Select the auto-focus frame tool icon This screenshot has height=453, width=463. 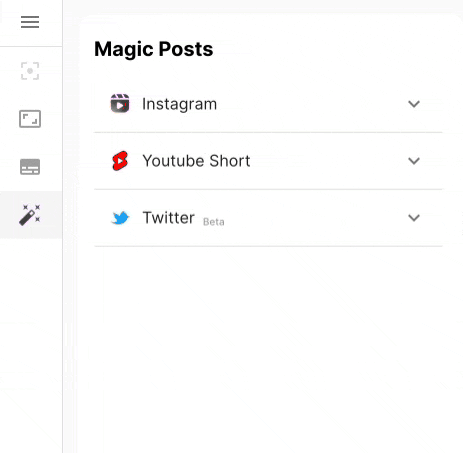[x=30, y=71]
